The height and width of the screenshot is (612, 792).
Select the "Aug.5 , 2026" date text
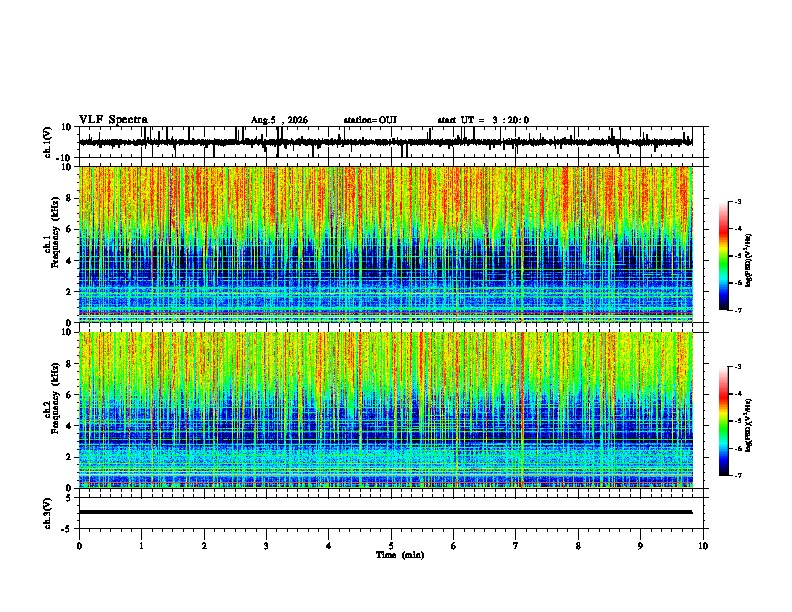[x=279, y=120]
